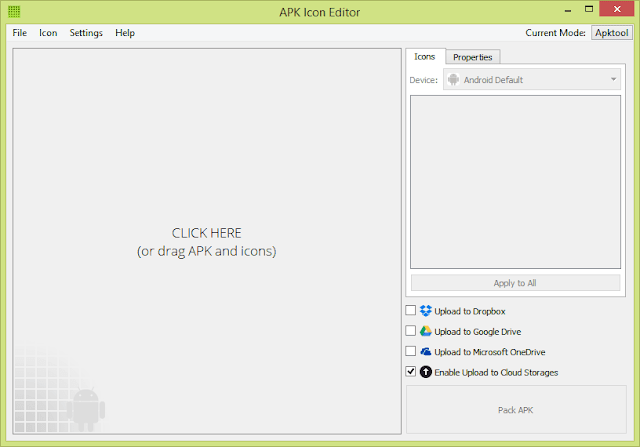Click the black upload arrow icon
640x447 pixels.
(426, 372)
